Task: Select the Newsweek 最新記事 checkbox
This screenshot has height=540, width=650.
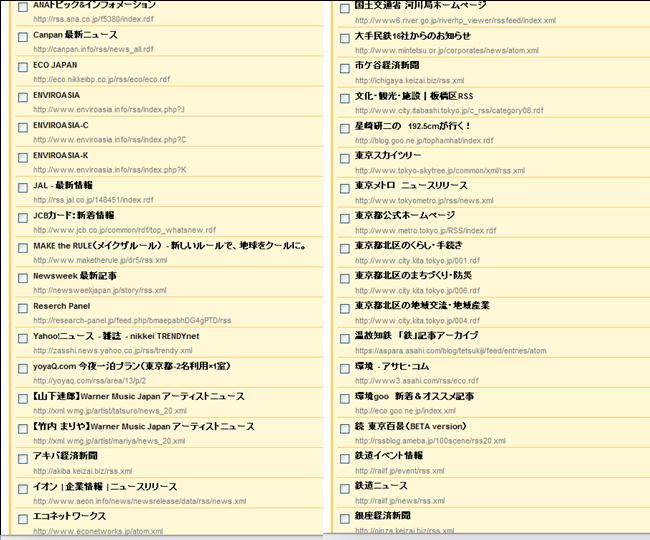Action: 23,278
